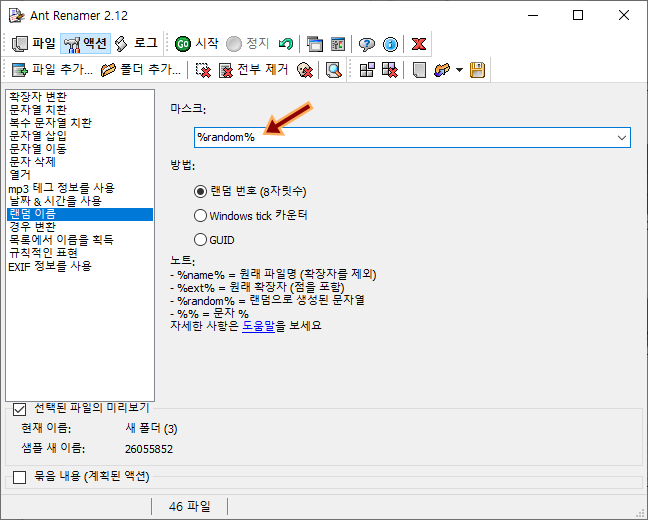
Task: Click the red X exit icon
Action: click(x=419, y=44)
